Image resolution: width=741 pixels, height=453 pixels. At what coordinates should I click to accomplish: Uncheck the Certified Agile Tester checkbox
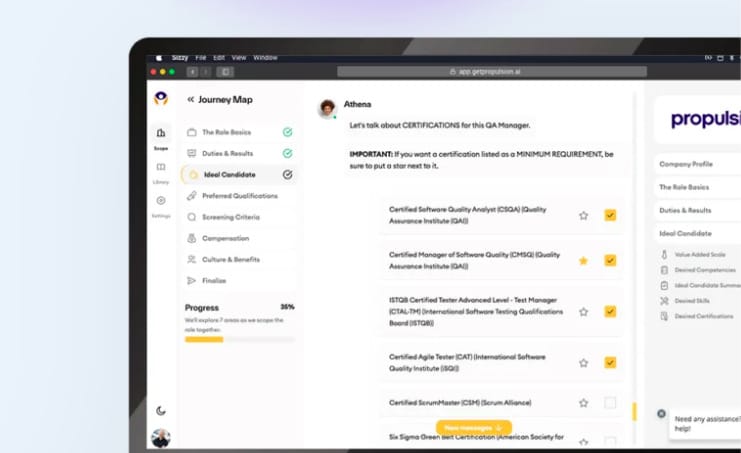[x=610, y=362]
